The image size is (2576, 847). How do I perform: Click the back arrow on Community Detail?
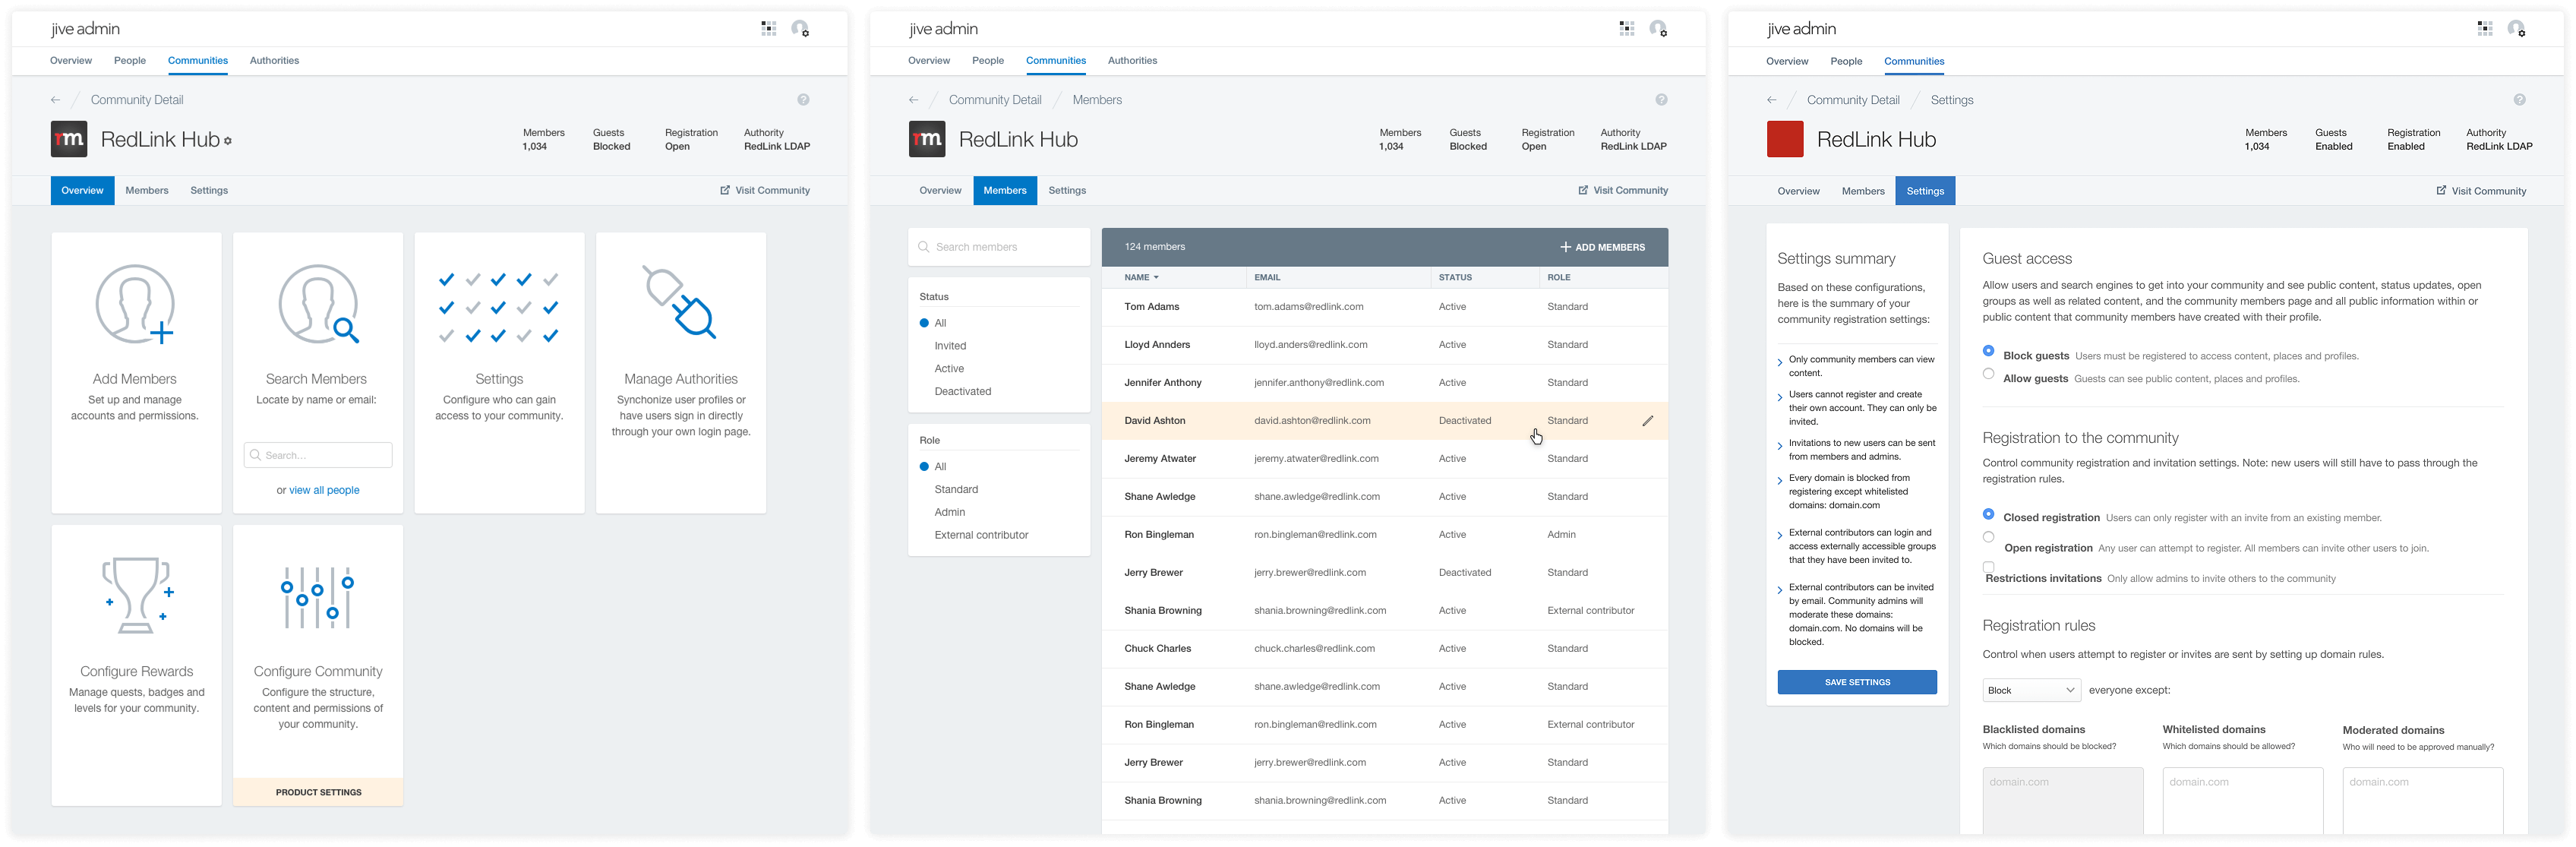(55, 99)
